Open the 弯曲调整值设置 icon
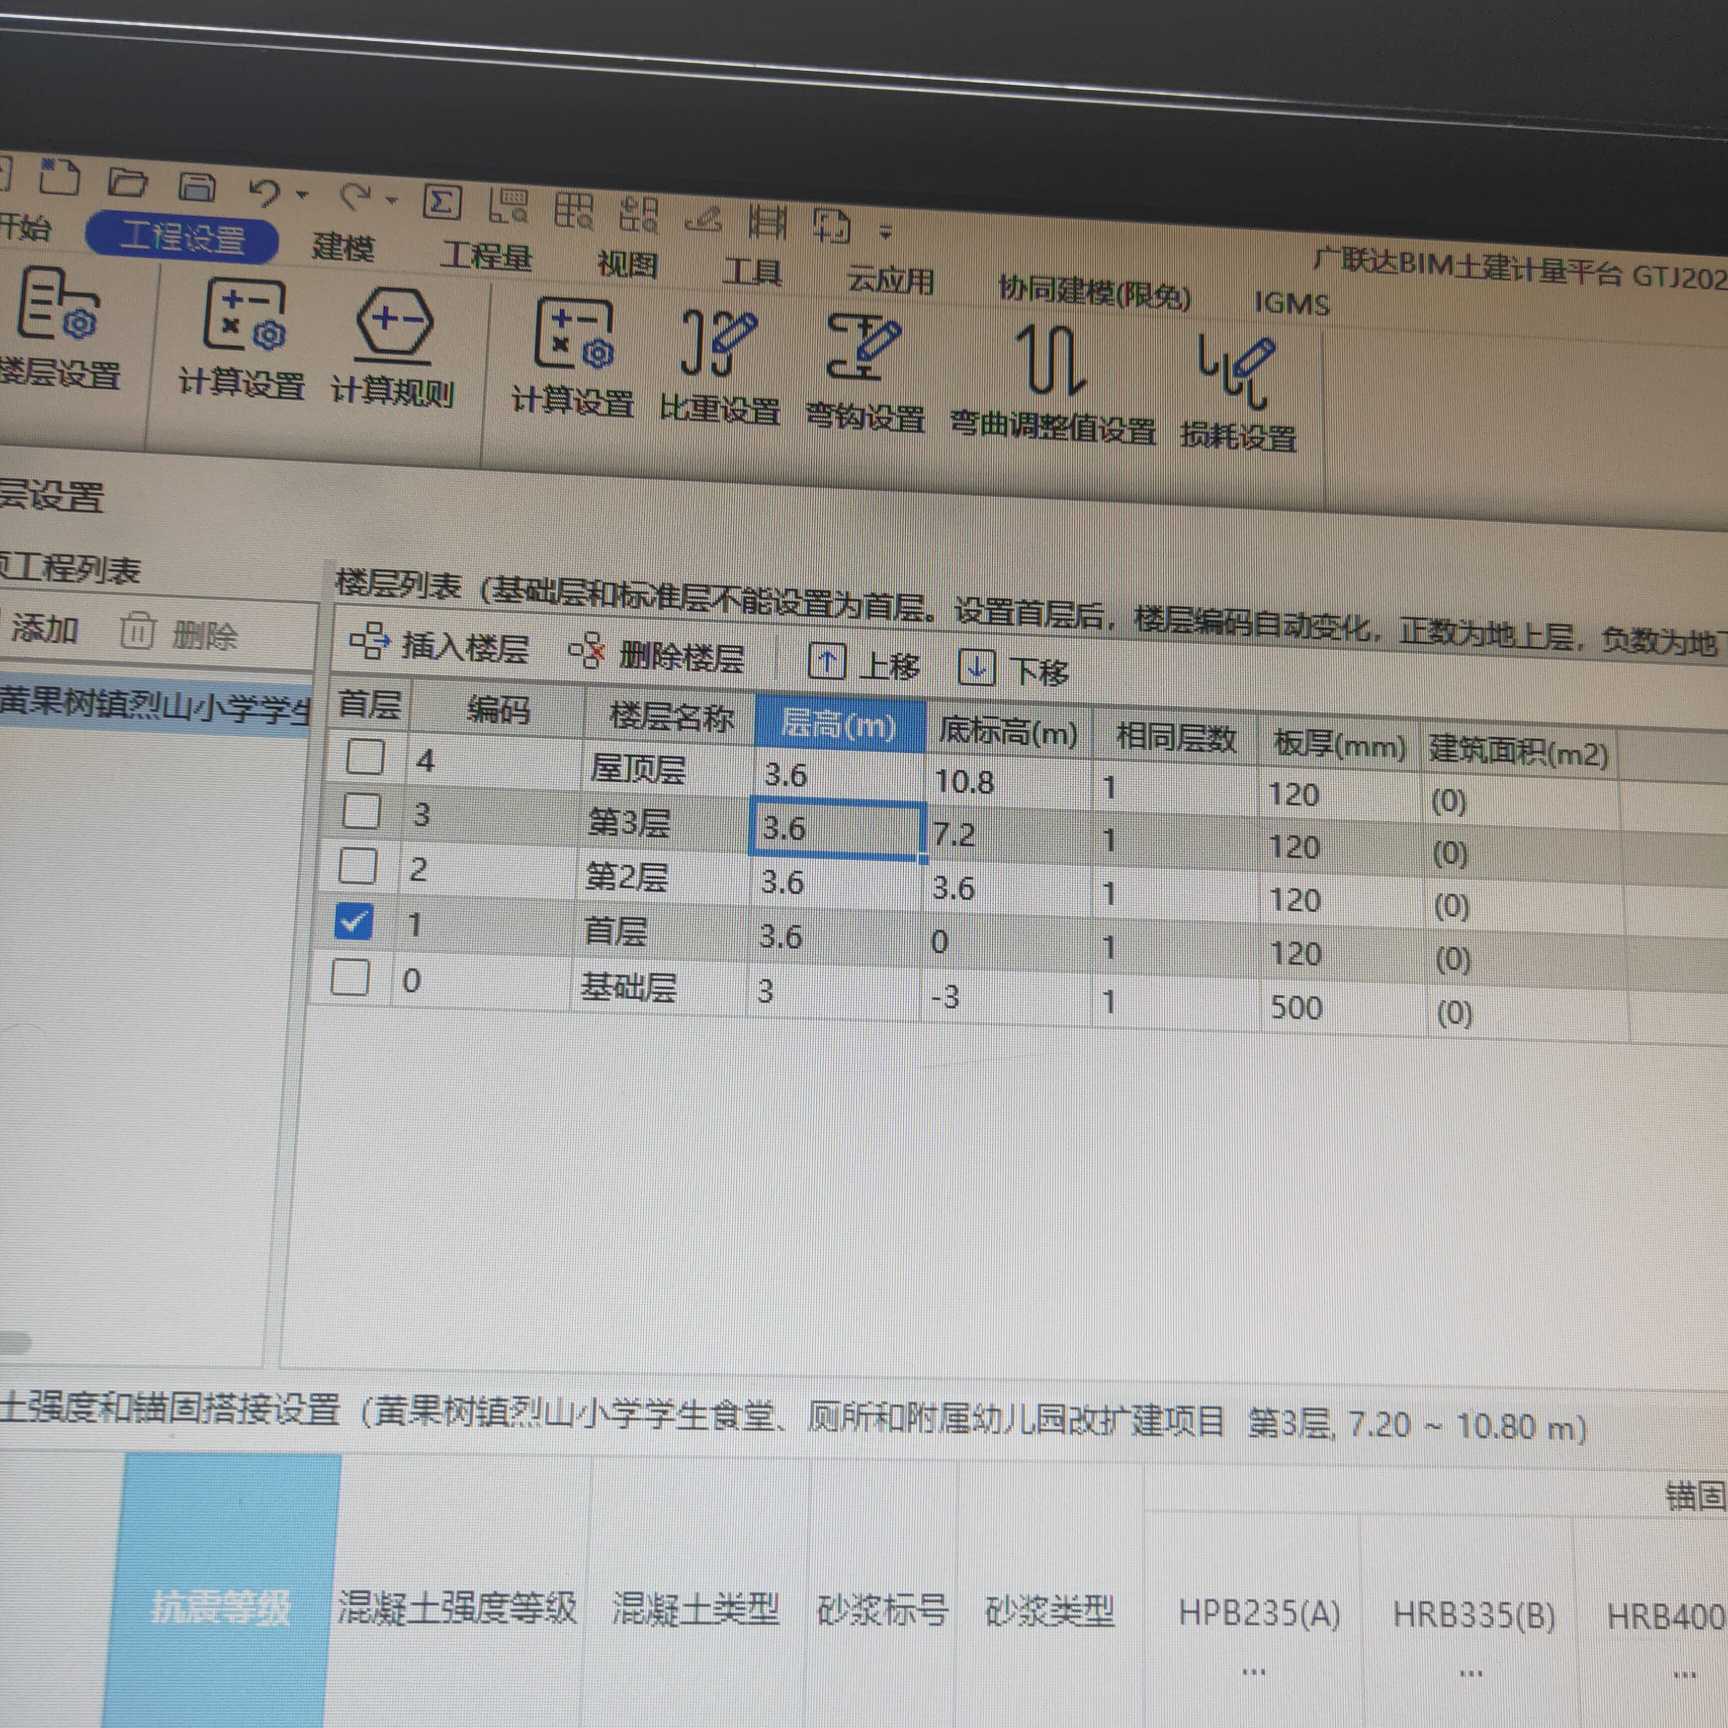Viewport: 1728px width, 1728px height. click(x=1052, y=384)
